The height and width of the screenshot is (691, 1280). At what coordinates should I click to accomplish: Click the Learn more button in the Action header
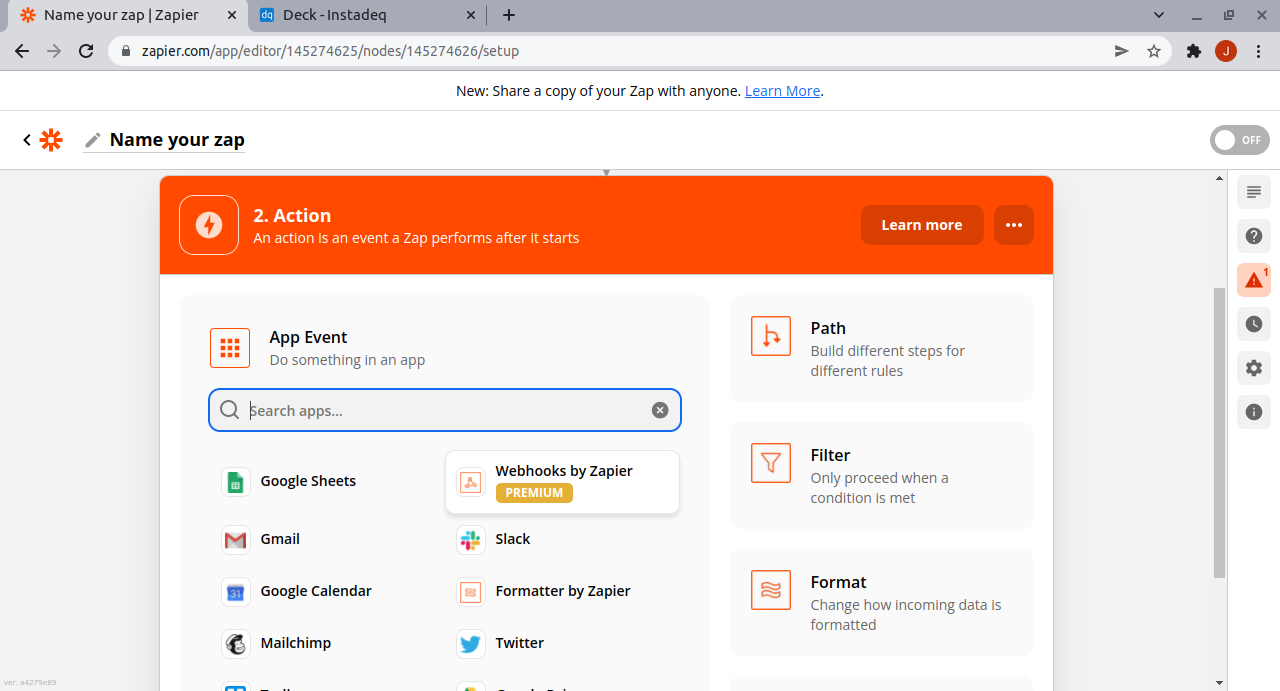click(922, 225)
